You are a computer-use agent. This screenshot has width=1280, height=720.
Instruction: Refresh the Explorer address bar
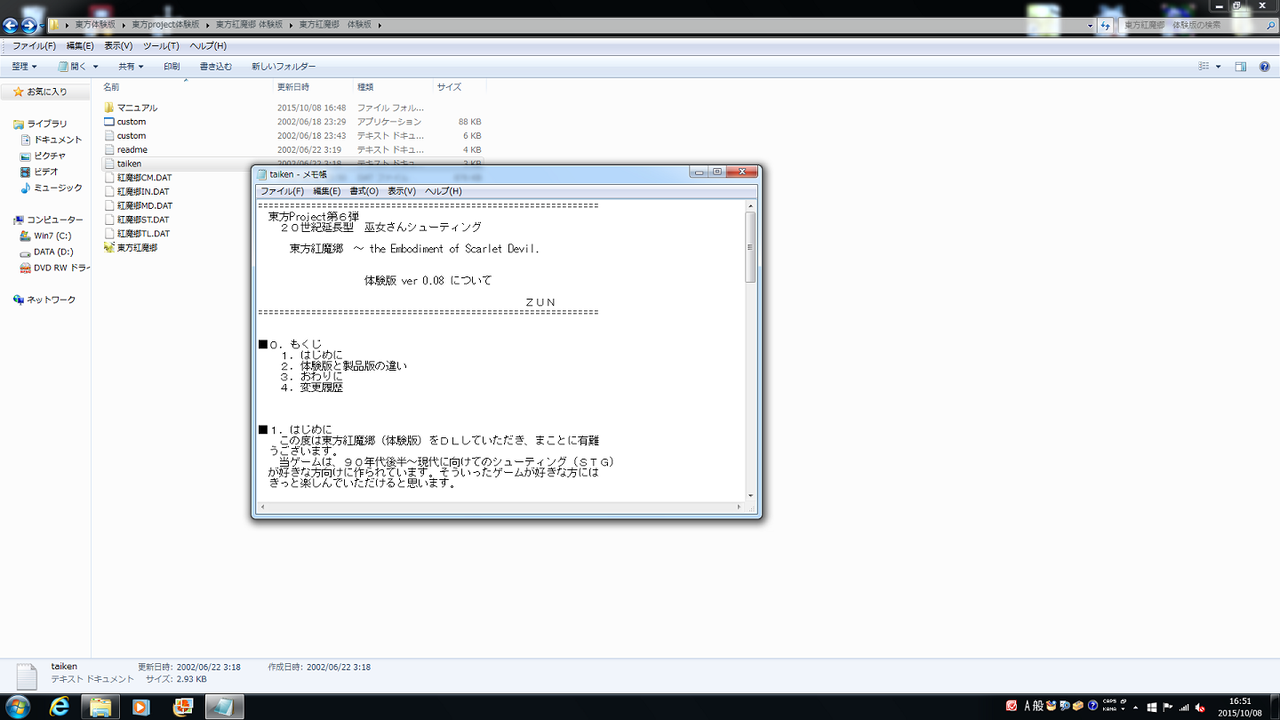pyautogui.click(x=1106, y=24)
